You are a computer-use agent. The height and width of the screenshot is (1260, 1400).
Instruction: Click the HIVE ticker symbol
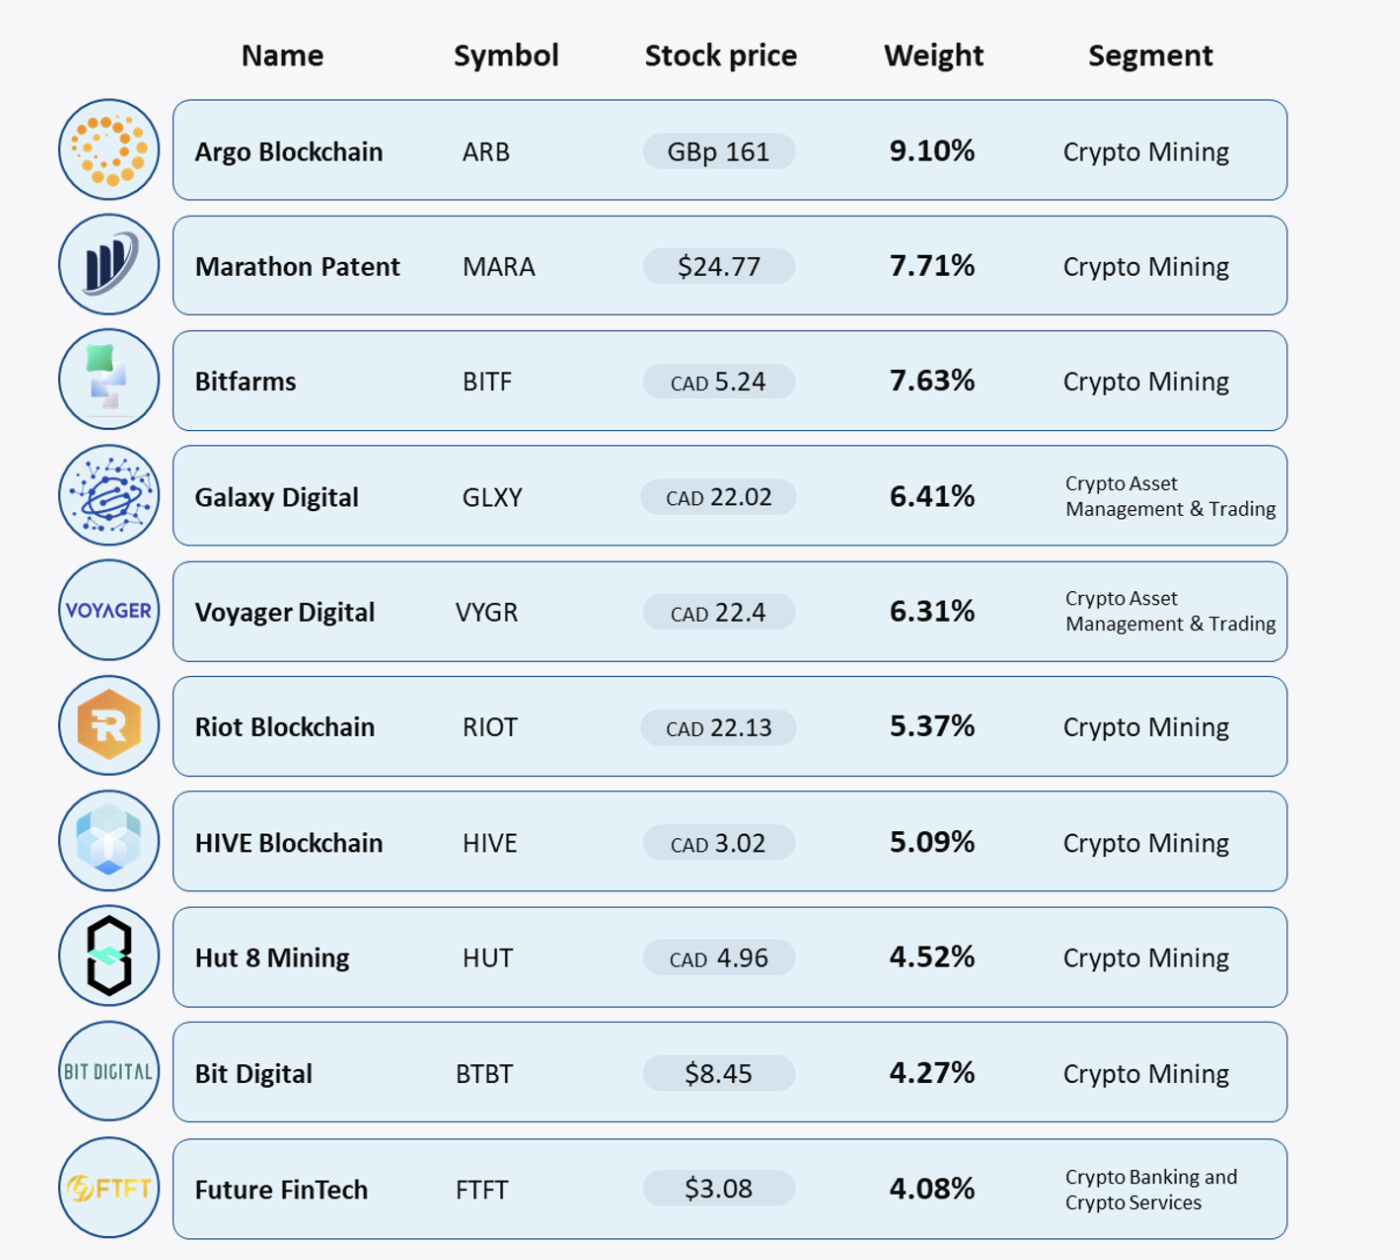point(490,843)
